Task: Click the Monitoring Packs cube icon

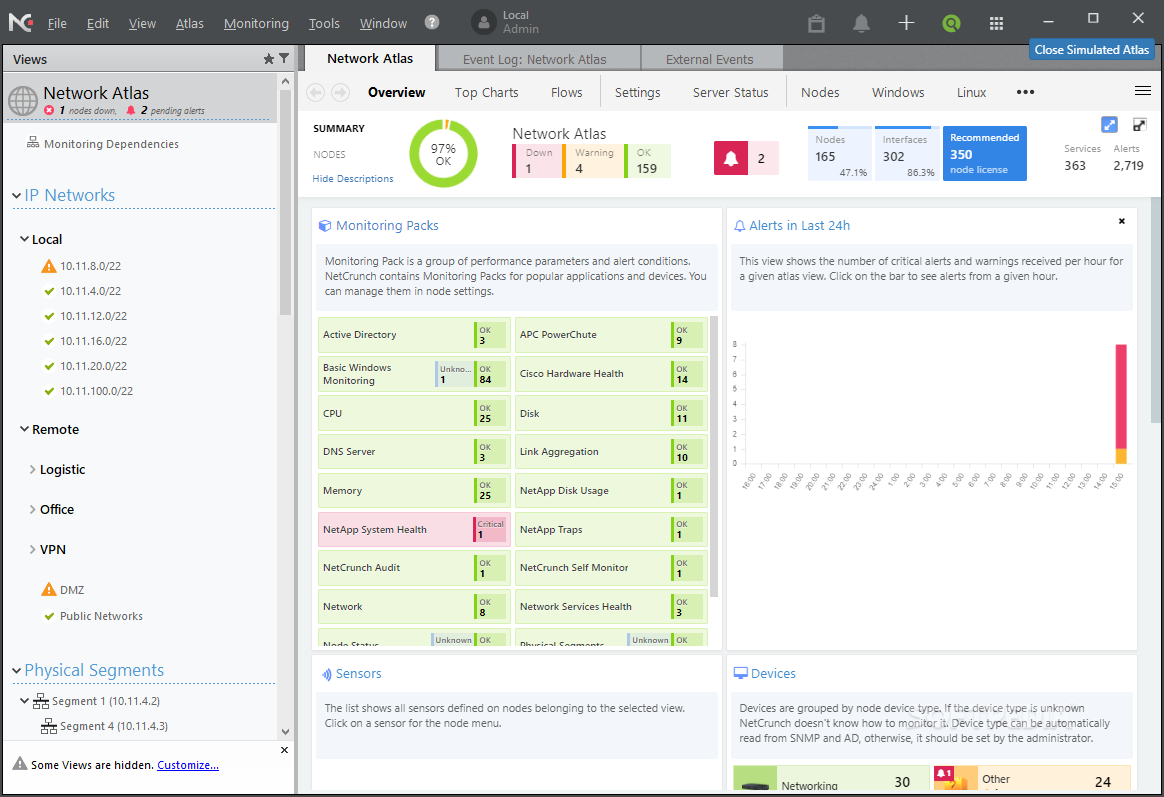Action: pyautogui.click(x=324, y=226)
